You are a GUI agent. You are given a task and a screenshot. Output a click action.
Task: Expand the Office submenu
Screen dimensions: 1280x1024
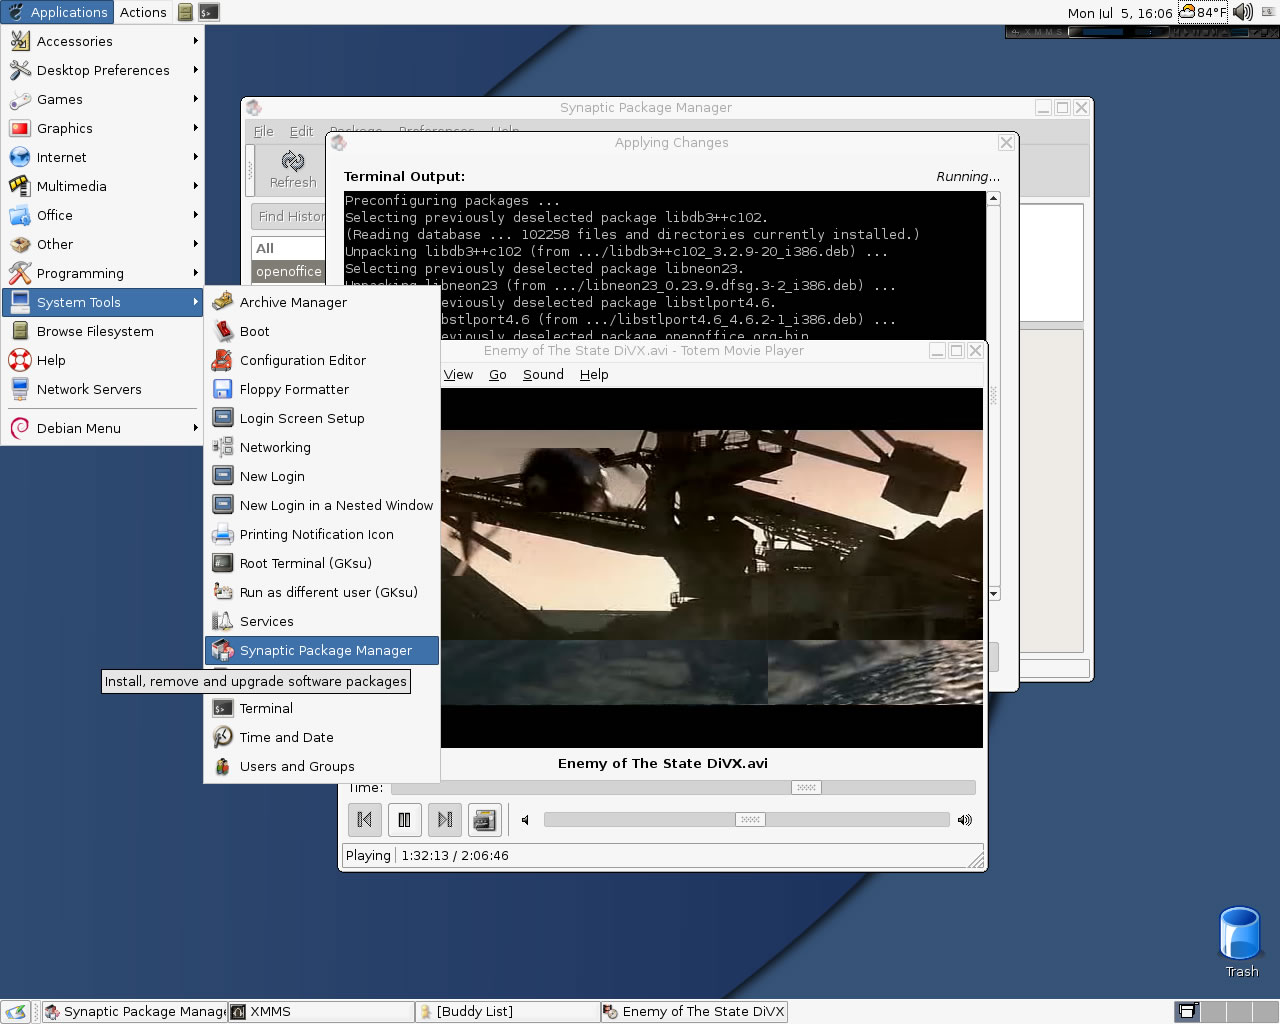(102, 215)
